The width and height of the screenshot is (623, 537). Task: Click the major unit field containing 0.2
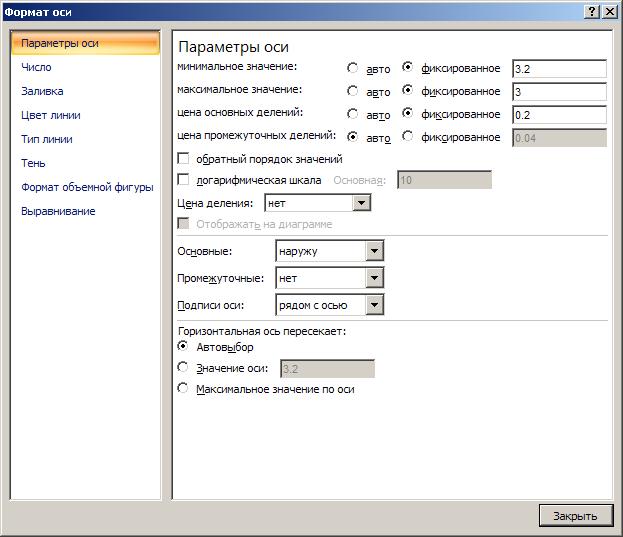tap(559, 115)
